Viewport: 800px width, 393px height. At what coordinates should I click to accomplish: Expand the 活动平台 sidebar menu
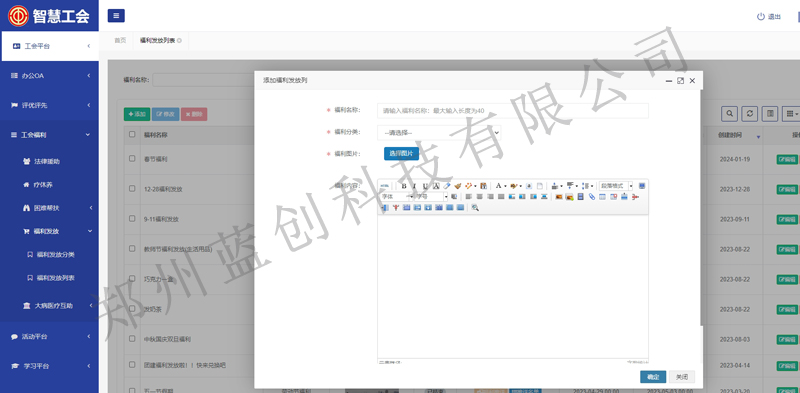(49, 337)
